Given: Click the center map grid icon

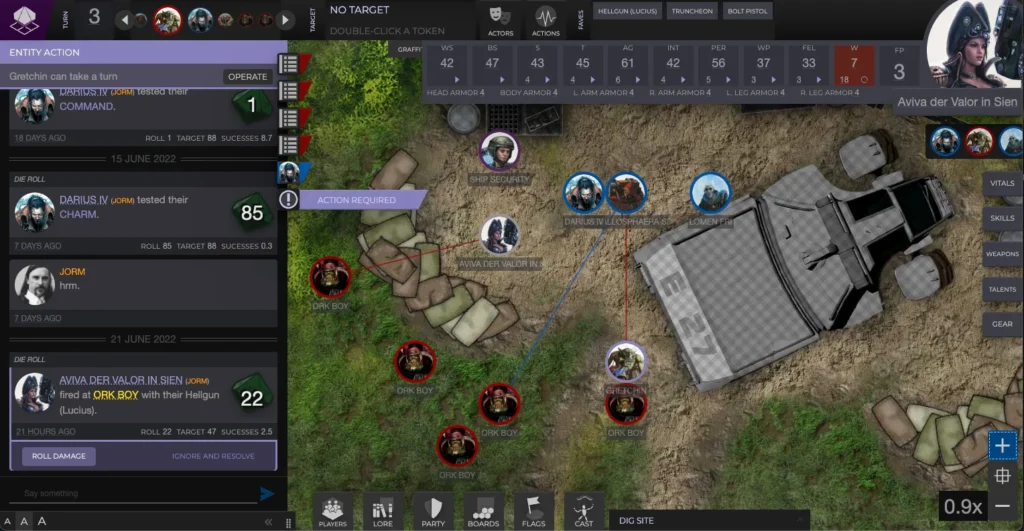Looking at the screenshot, I should pos(1002,475).
